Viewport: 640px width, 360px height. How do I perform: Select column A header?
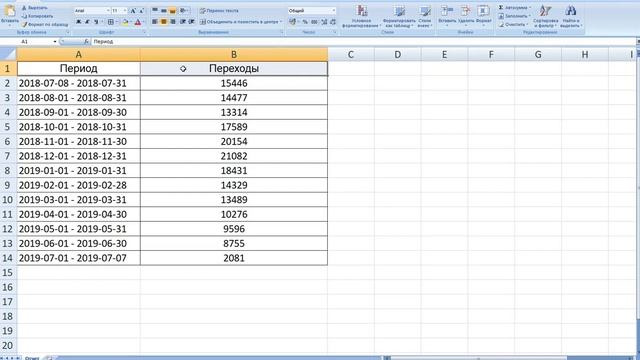click(x=78, y=54)
